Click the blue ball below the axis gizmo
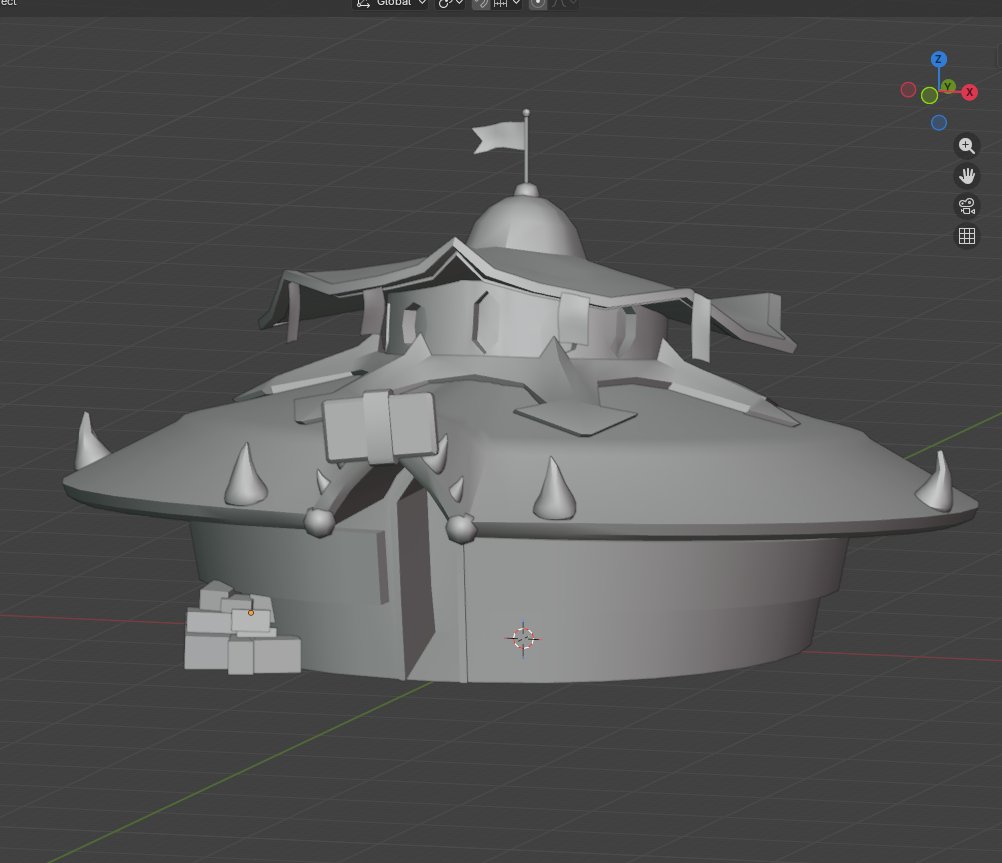The image size is (1002, 863). [938, 122]
